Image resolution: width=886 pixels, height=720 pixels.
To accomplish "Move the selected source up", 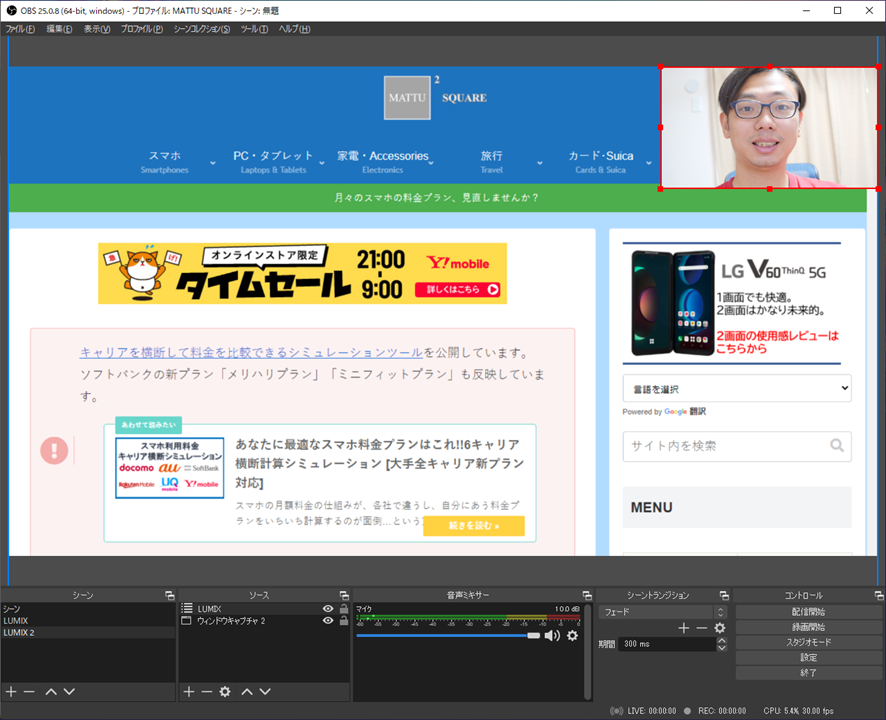I will tap(246, 692).
